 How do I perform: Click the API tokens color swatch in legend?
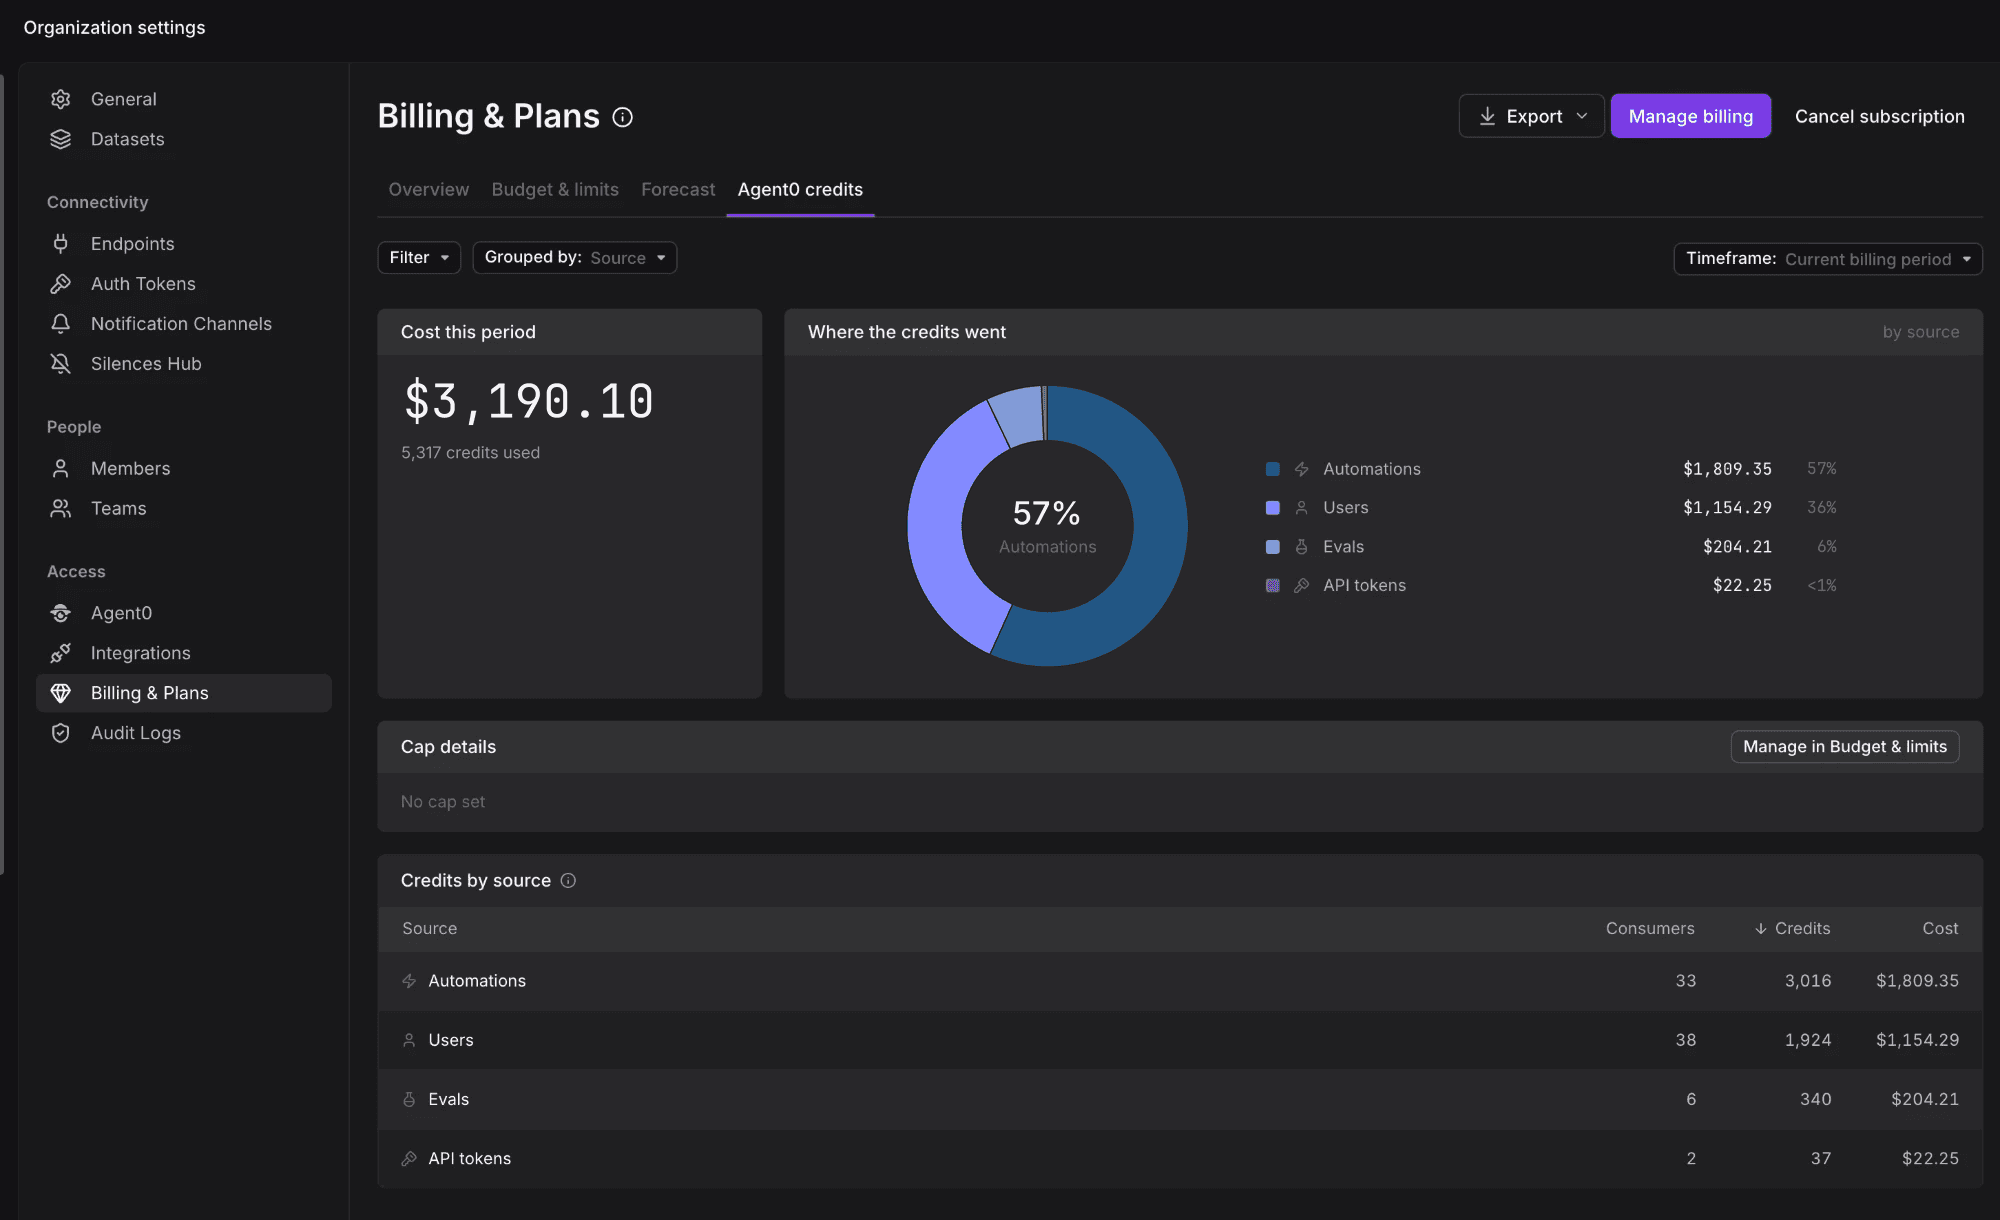1273,585
